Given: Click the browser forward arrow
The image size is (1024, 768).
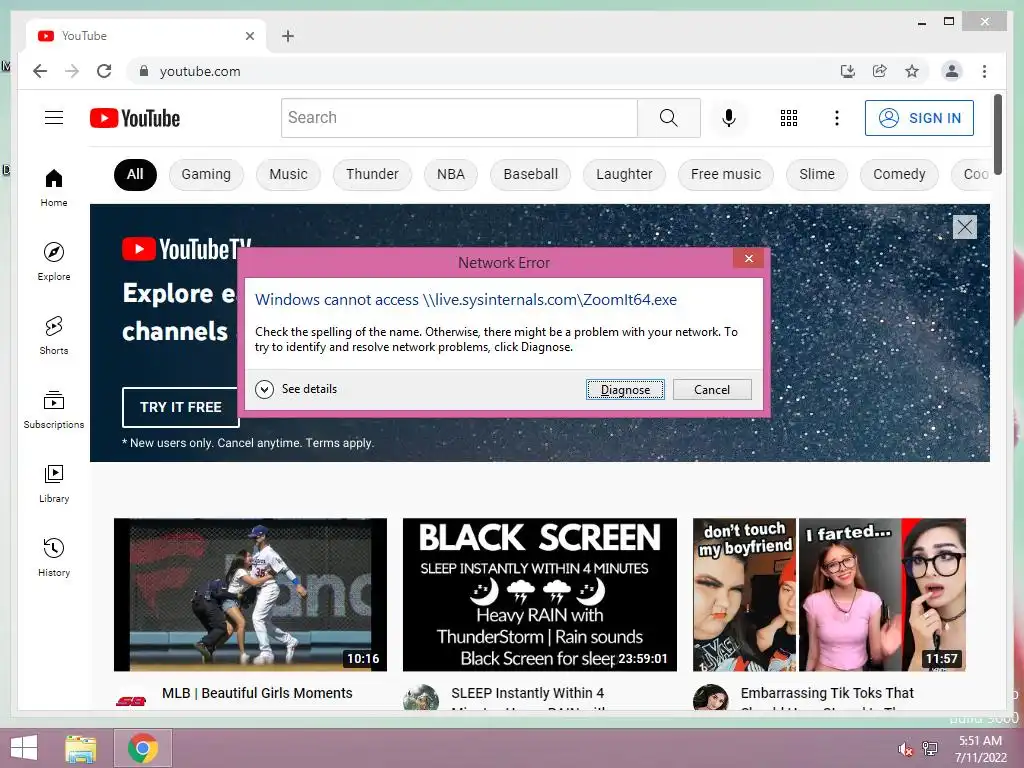Looking at the screenshot, I should click(72, 71).
